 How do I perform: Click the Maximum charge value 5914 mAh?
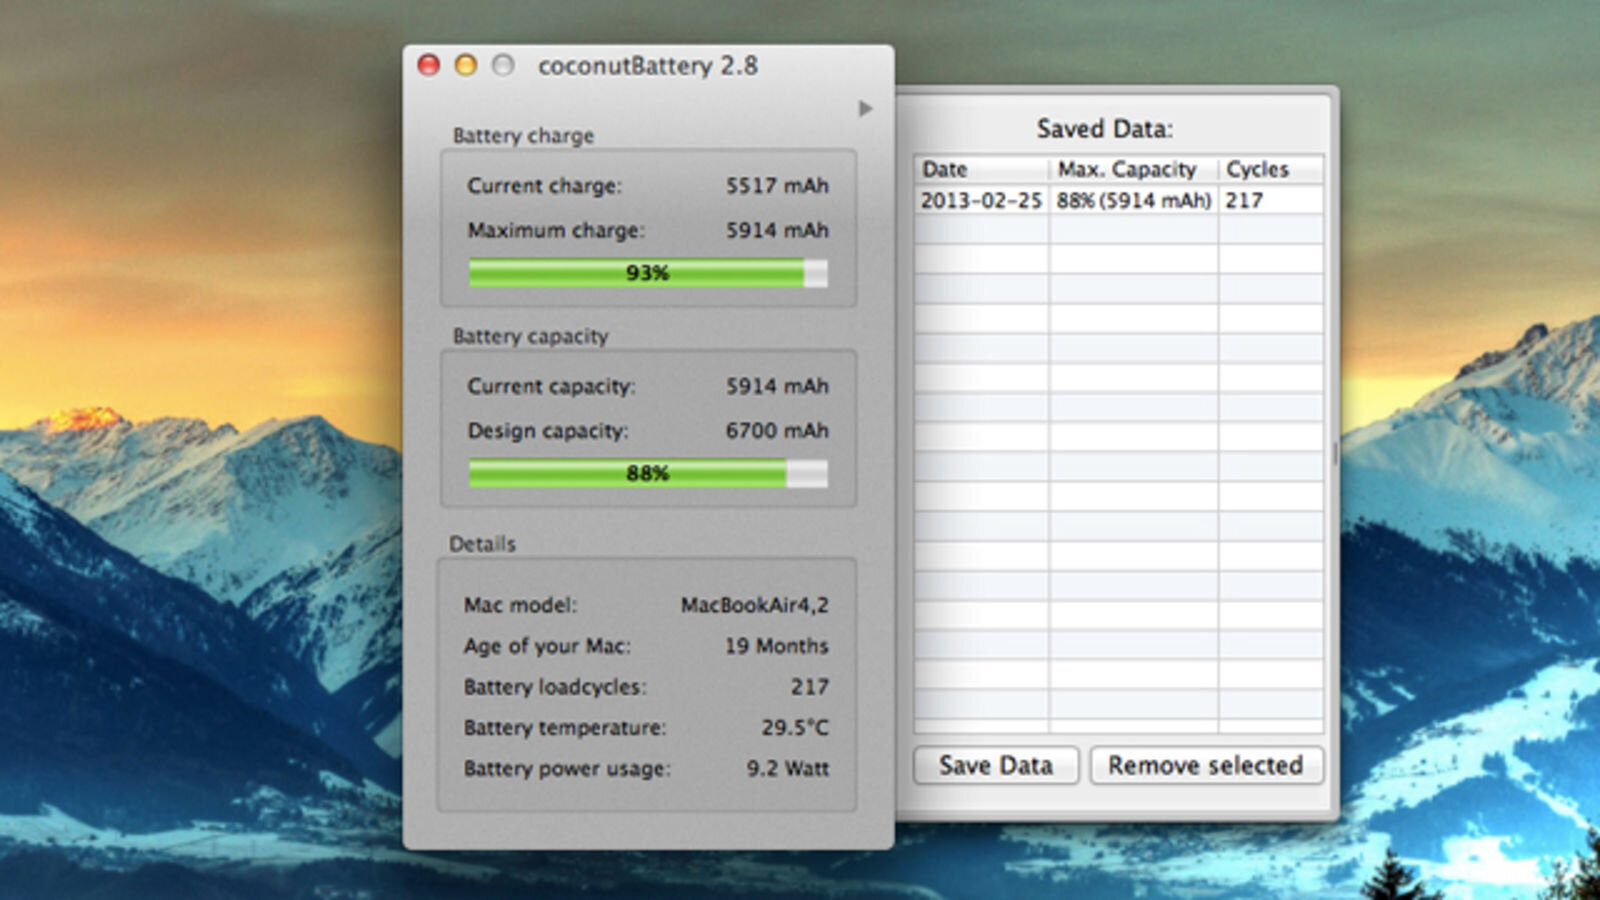777,230
